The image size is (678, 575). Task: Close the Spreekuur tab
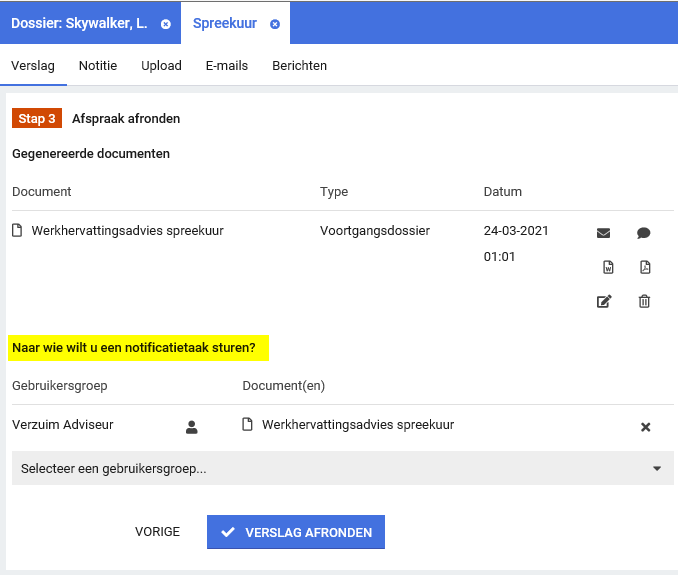pyautogui.click(x=275, y=23)
